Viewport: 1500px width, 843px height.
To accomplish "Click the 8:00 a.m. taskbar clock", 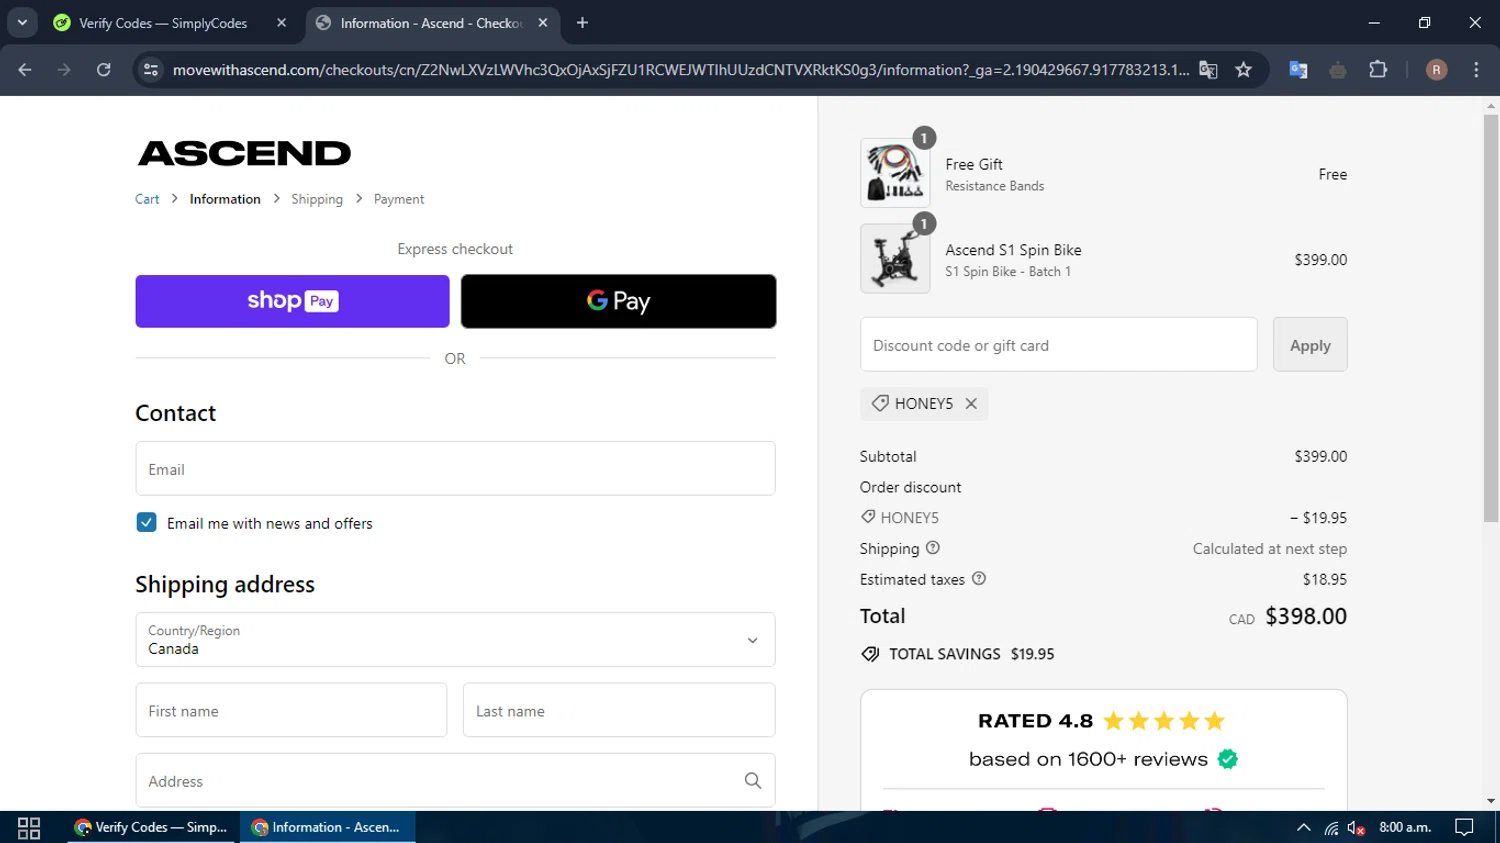I will coord(1405,827).
